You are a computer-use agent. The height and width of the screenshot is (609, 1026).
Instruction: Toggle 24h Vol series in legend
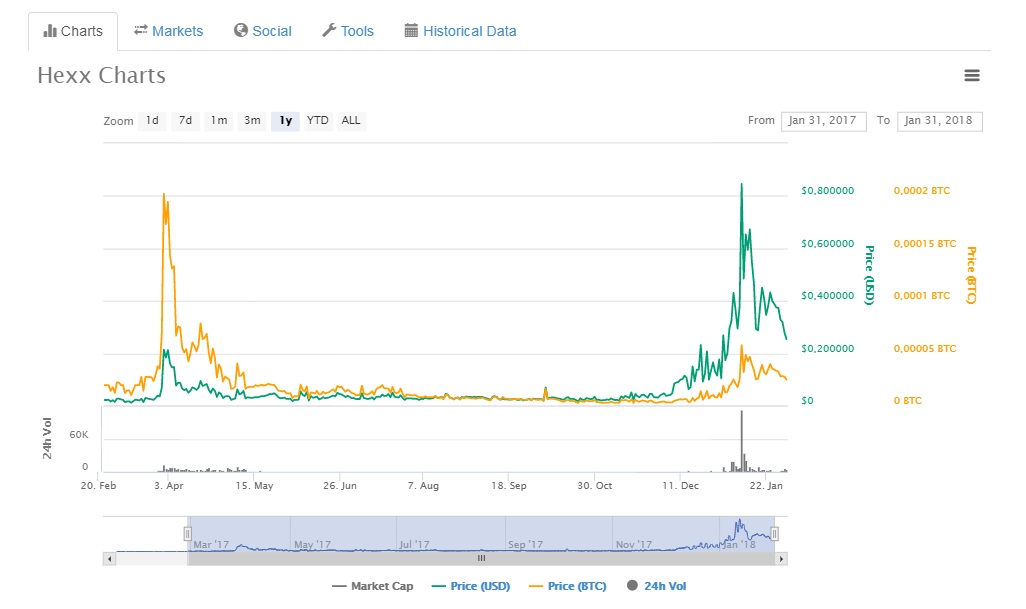click(x=657, y=586)
